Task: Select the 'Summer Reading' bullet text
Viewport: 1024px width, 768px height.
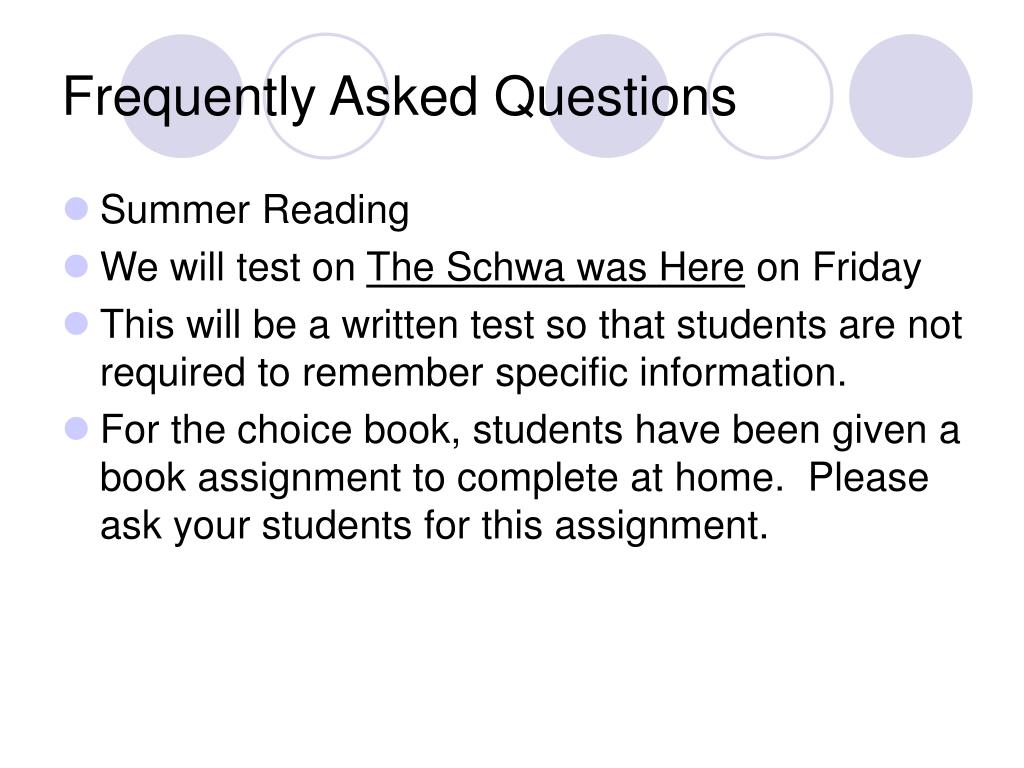Action: 255,211
